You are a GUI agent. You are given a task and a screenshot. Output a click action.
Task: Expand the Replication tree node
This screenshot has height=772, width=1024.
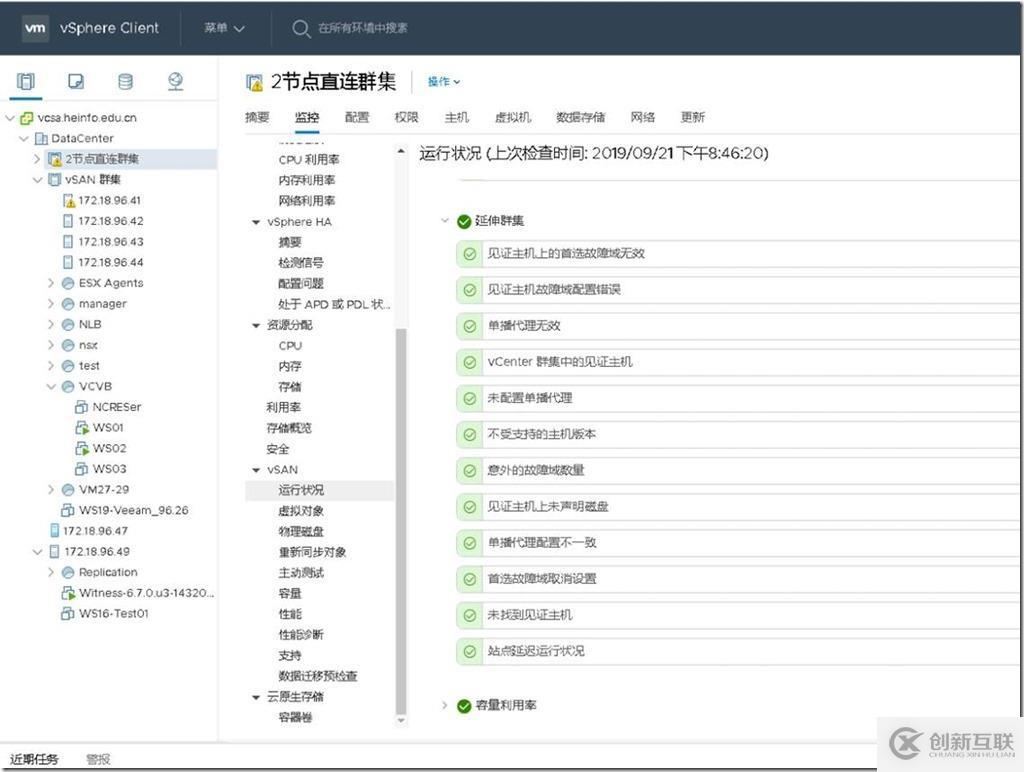[51, 572]
